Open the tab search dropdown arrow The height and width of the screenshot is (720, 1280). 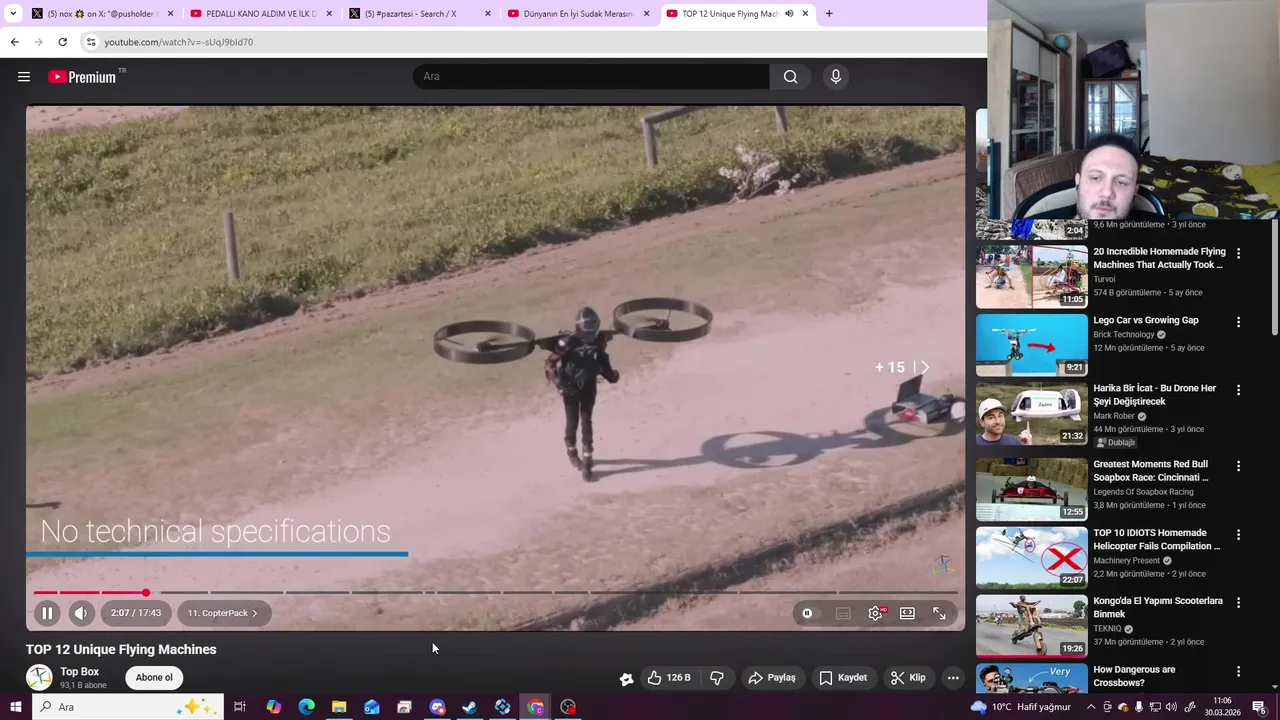[x=13, y=14]
